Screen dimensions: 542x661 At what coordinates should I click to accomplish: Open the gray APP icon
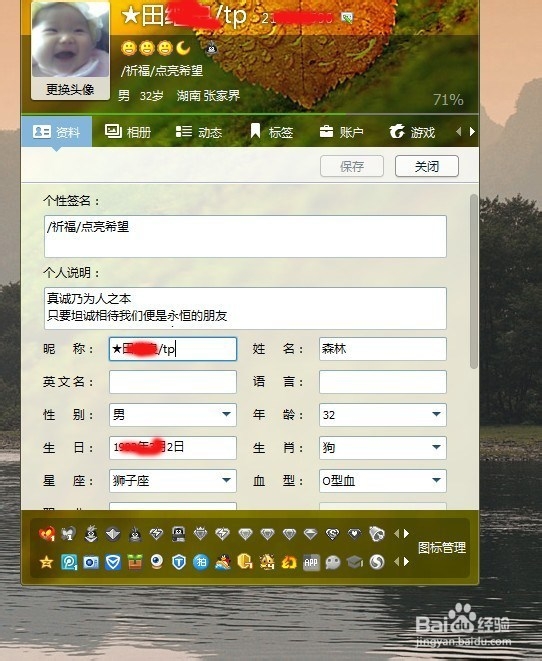(x=311, y=562)
